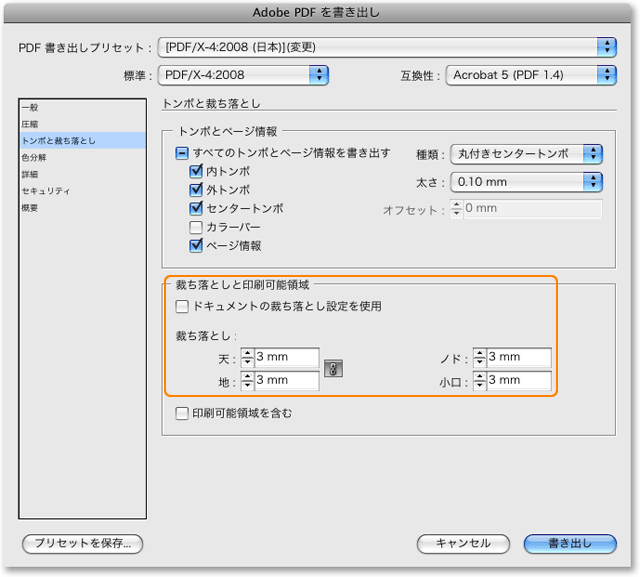Click the プリセットを保存 button
This screenshot has height=577, width=640.
point(83,543)
